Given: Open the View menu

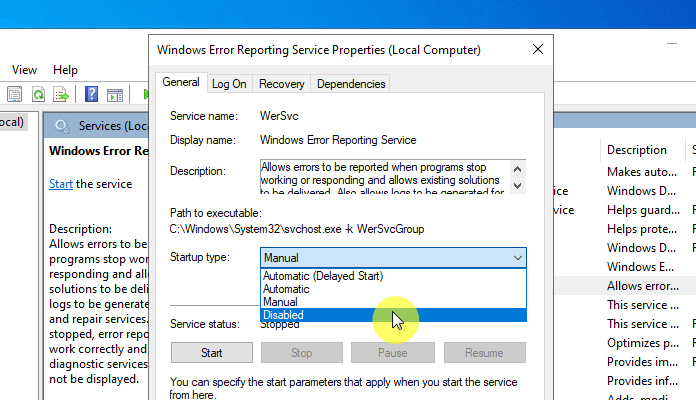Looking at the screenshot, I should coord(24,70).
